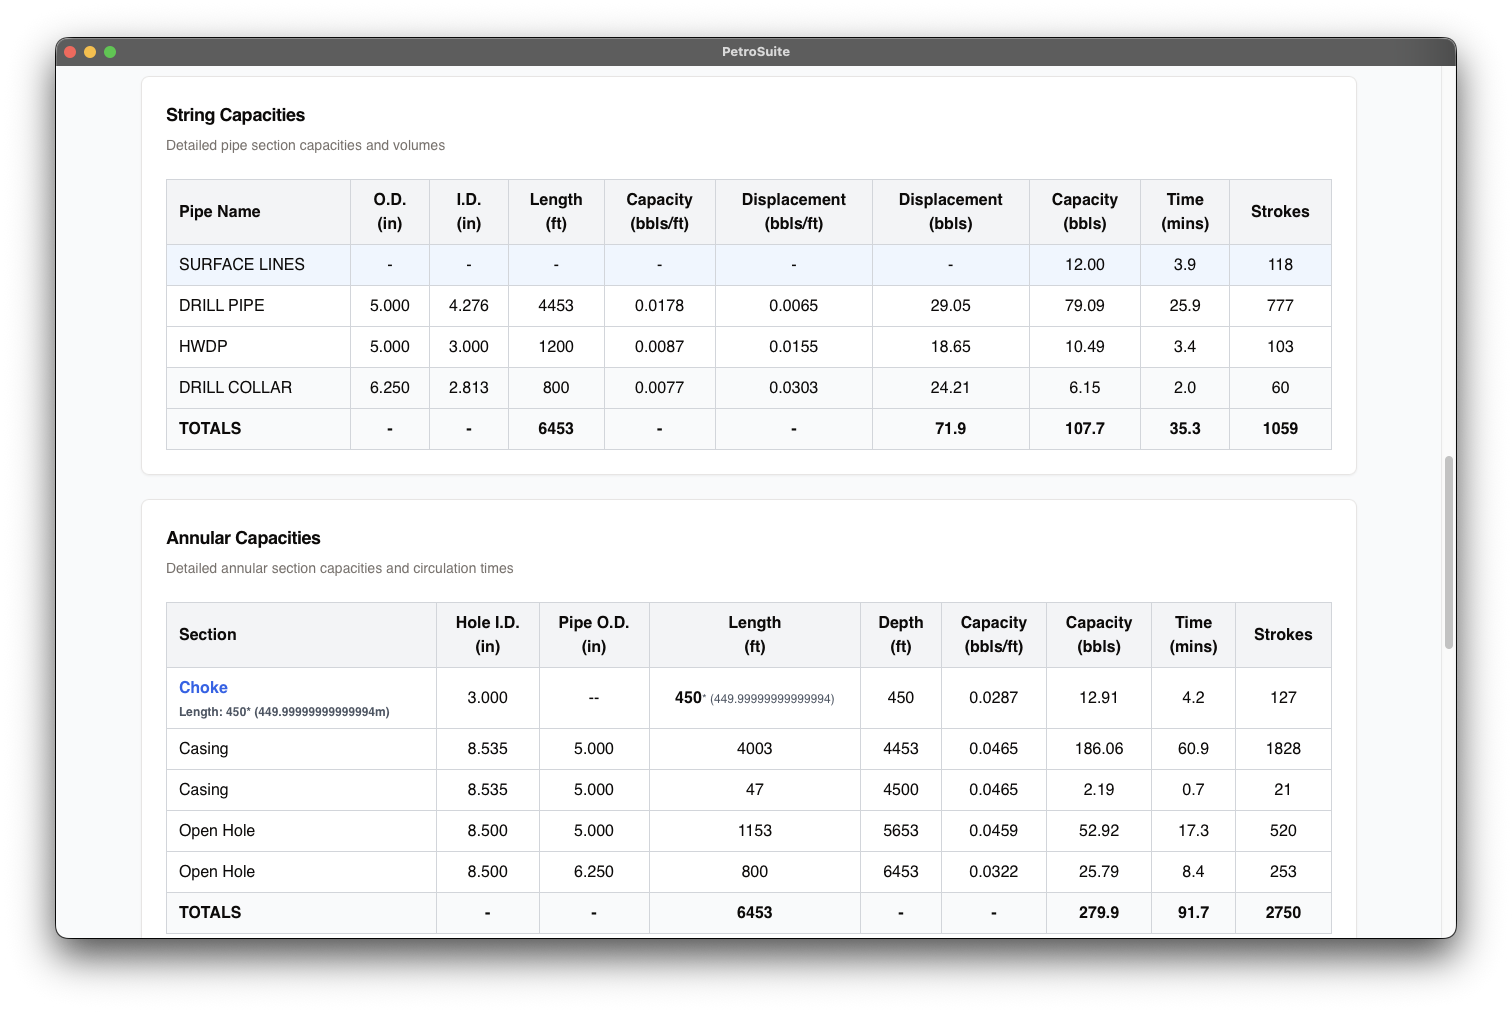Click the Annular Capacities section title
The width and height of the screenshot is (1512, 1012).
(x=243, y=538)
